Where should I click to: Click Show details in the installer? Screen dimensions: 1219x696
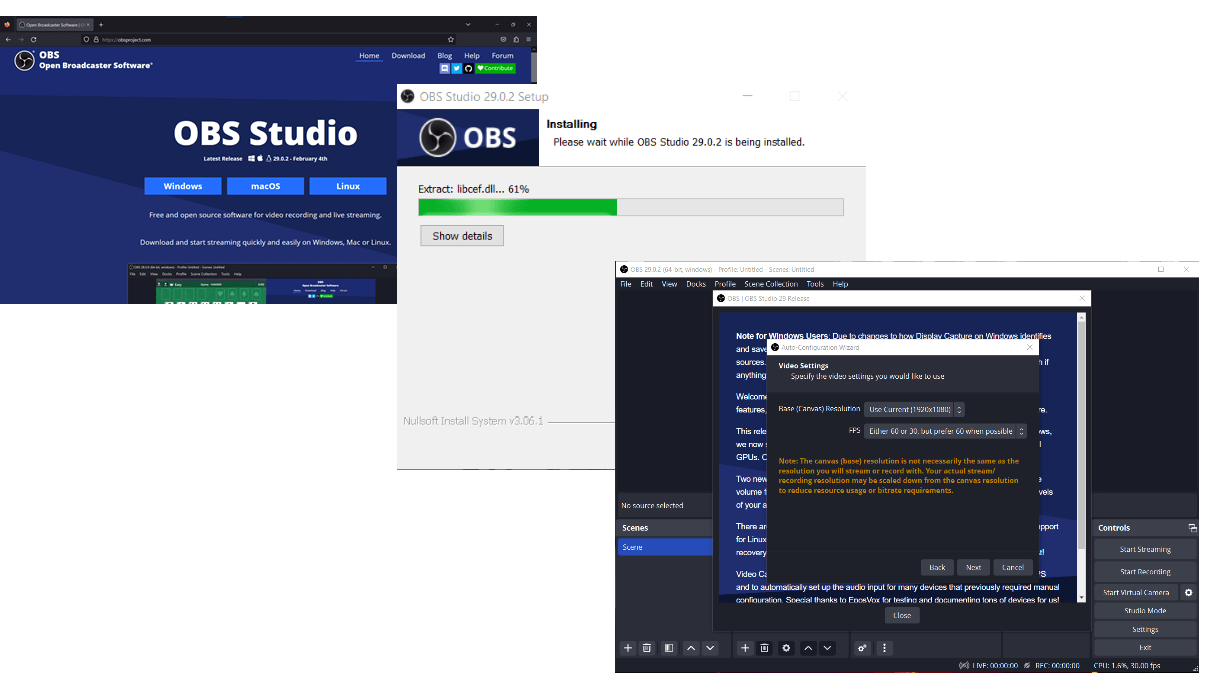tap(462, 236)
